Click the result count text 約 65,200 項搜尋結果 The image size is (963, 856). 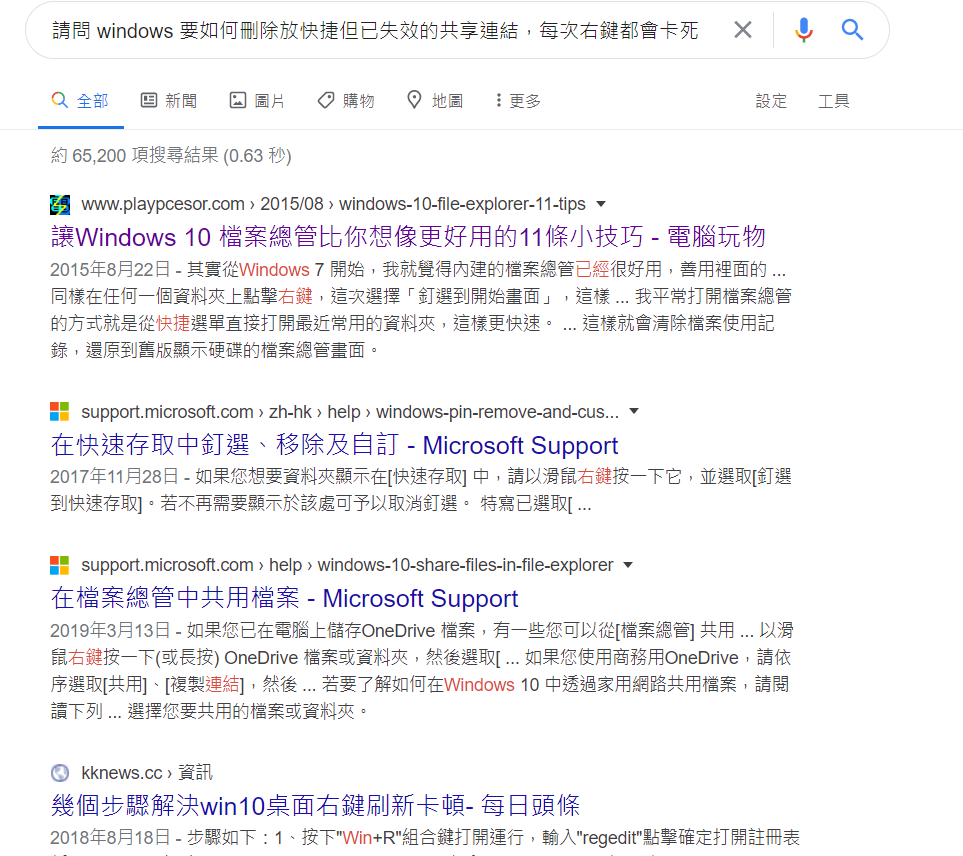pyautogui.click(x=171, y=155)
